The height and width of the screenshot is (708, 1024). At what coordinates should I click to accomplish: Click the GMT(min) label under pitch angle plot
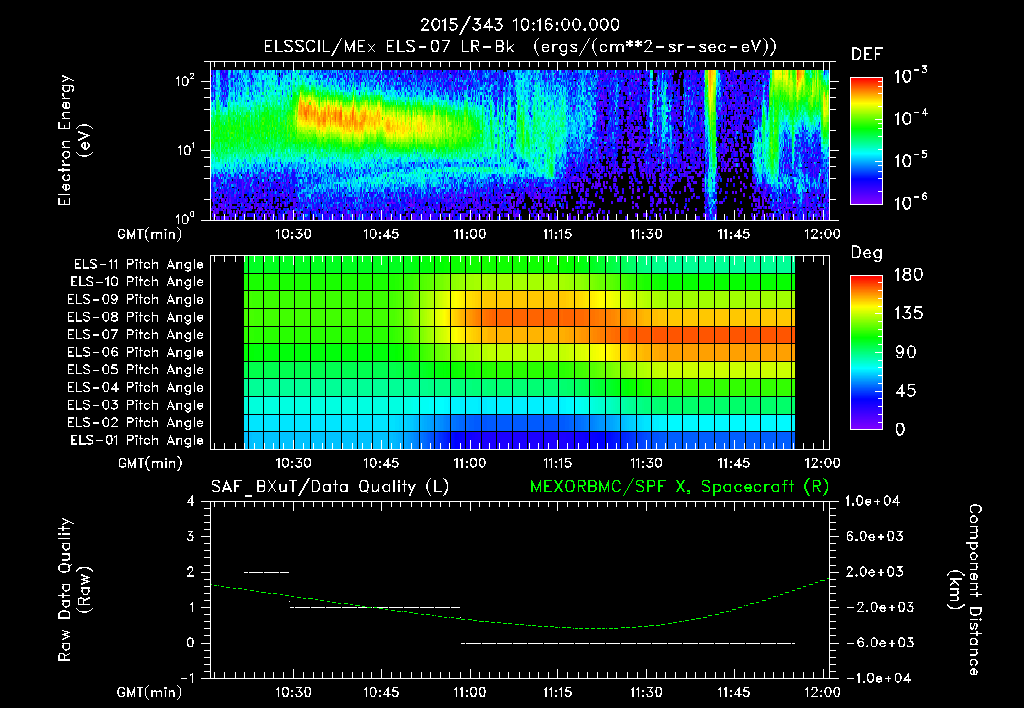pos(150,464)
